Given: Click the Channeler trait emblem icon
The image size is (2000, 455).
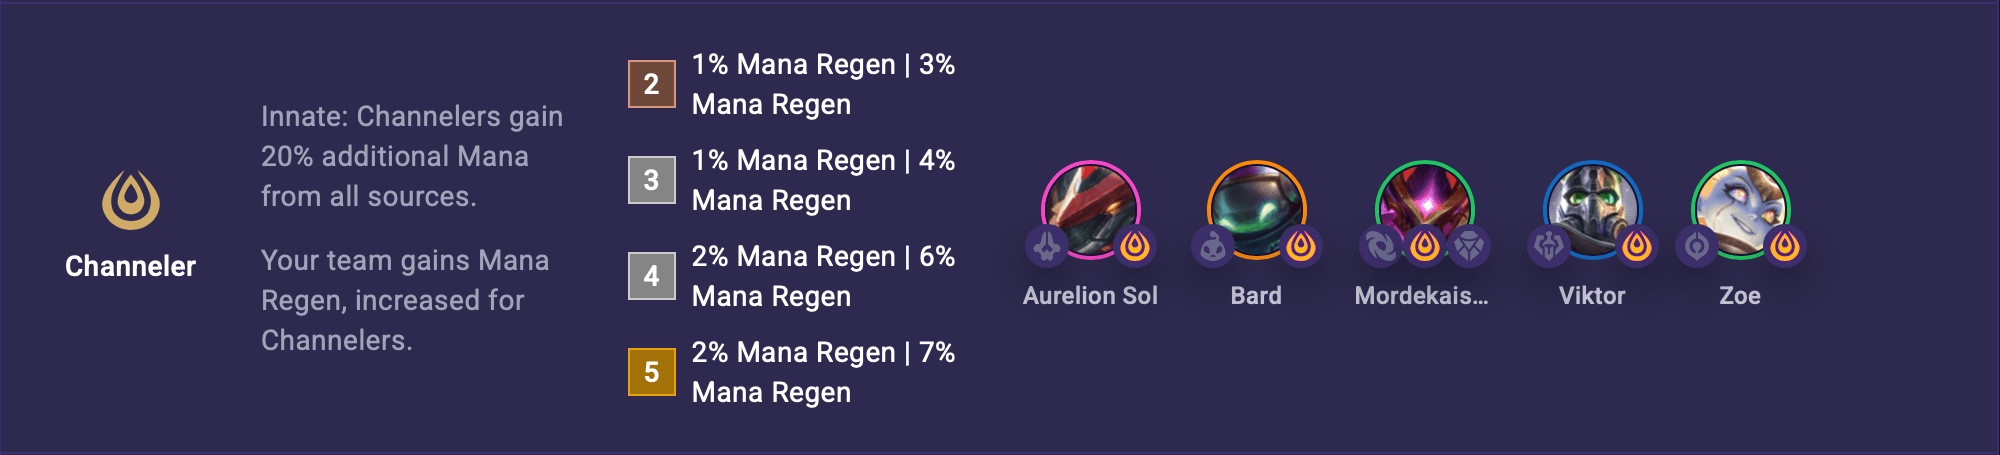Looking at the screenshot, I should [130, 200].
